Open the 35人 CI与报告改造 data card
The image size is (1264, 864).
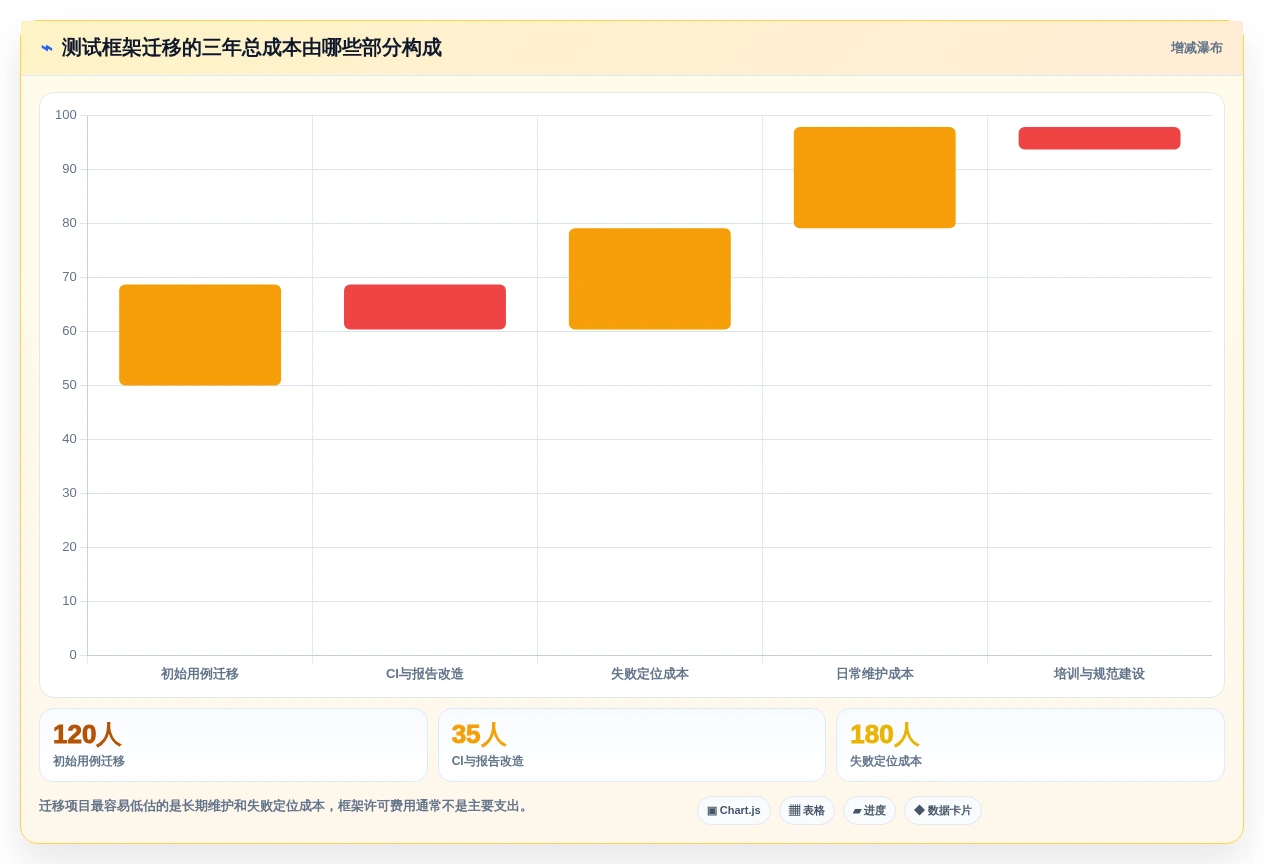(632, 745)
